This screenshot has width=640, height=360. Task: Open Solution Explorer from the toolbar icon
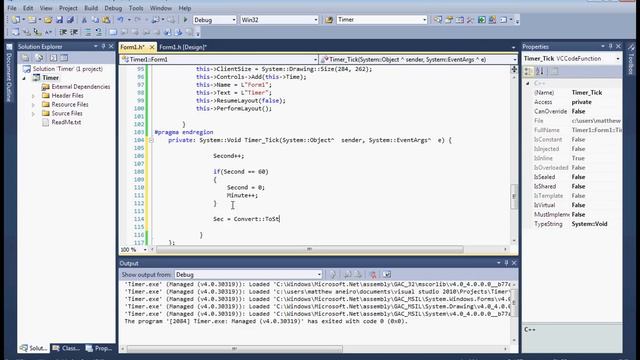(438, 20)
